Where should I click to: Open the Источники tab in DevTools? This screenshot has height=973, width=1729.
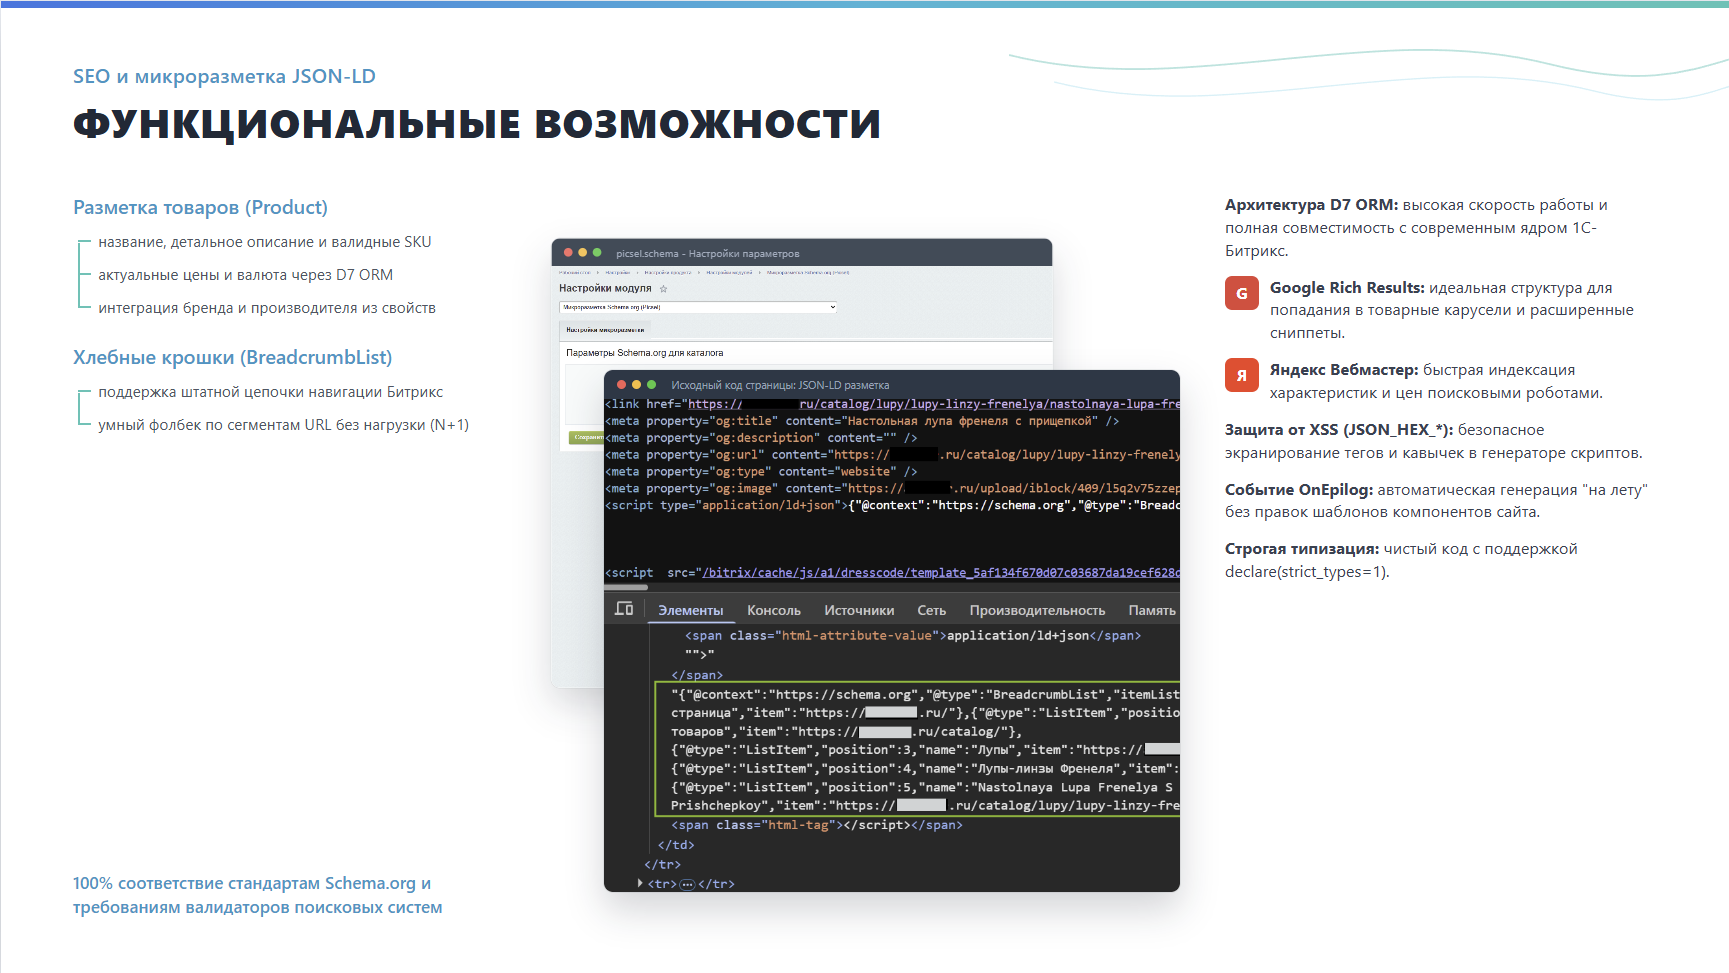[859, 611]
